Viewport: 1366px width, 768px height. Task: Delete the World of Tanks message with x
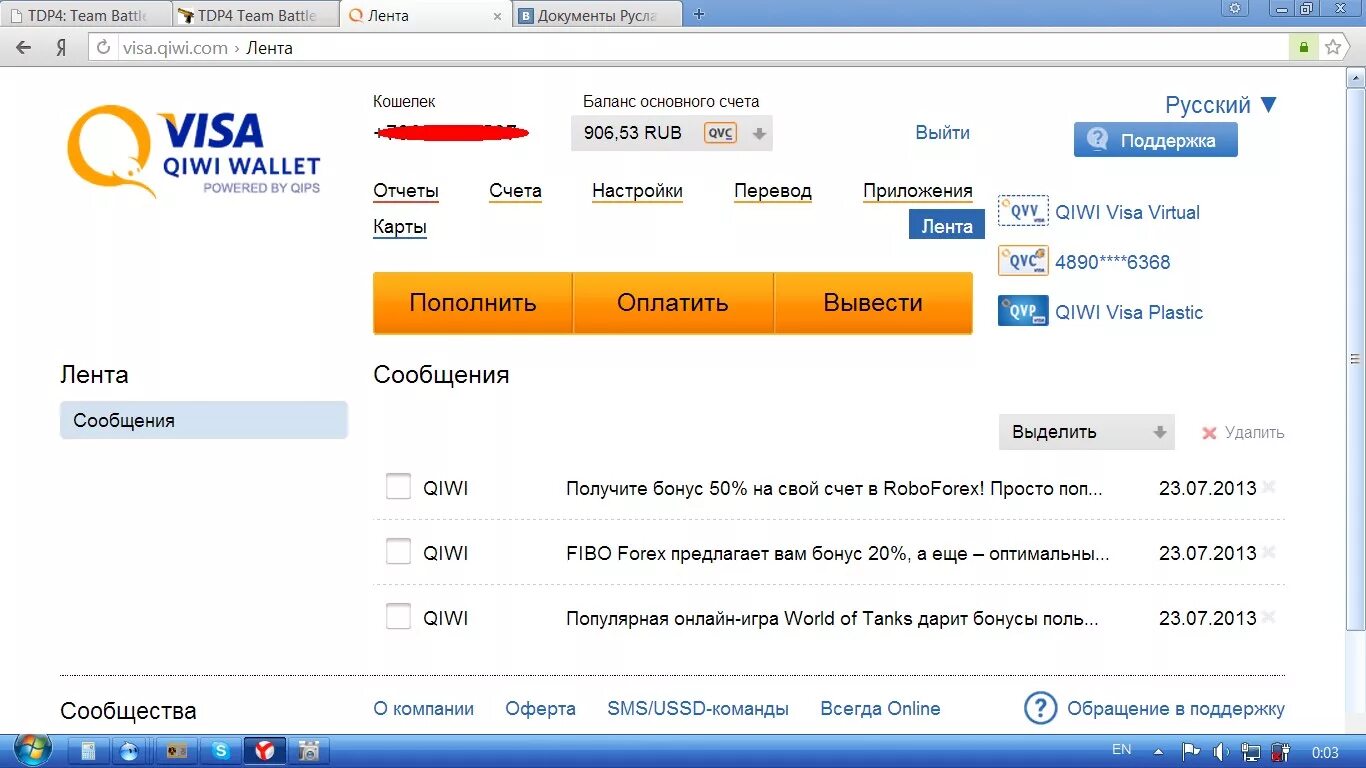tap(1269, 617)
